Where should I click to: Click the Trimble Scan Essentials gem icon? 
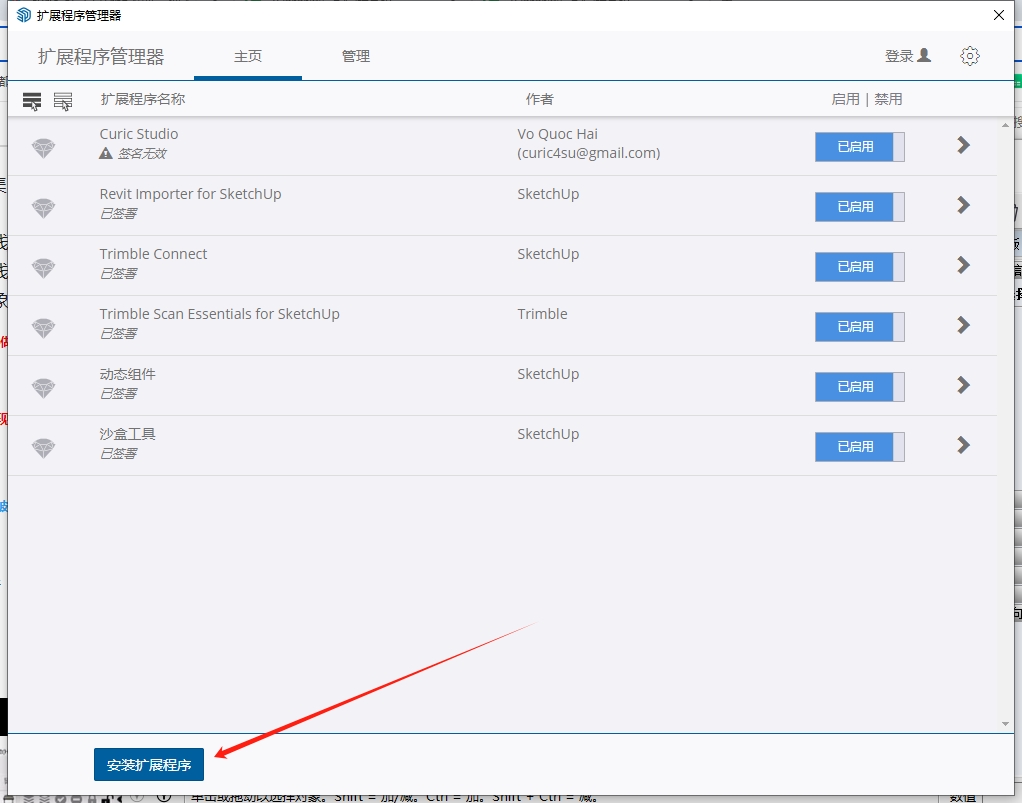pos(44,328)
